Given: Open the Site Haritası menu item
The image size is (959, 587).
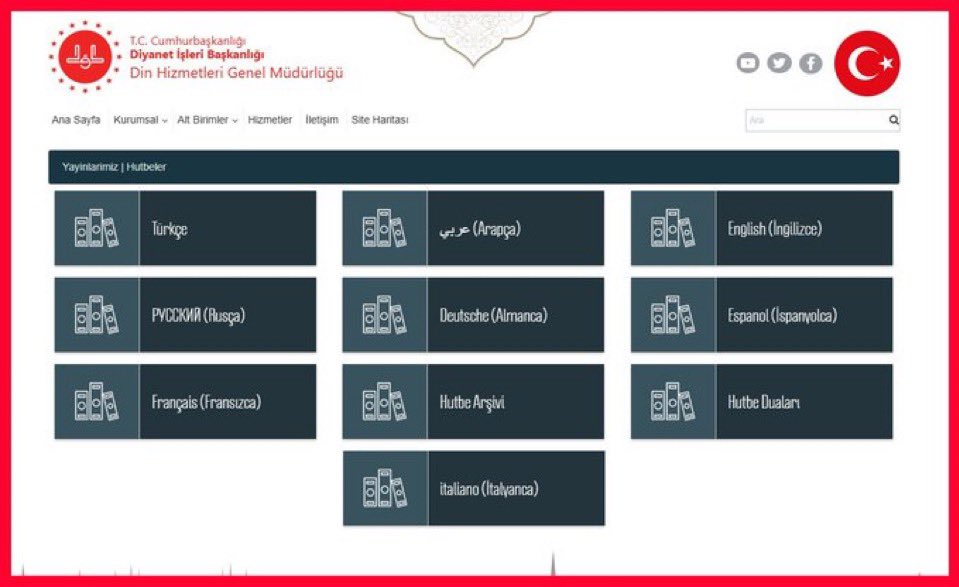Looking at the screenshot, I should pos(380,120).
